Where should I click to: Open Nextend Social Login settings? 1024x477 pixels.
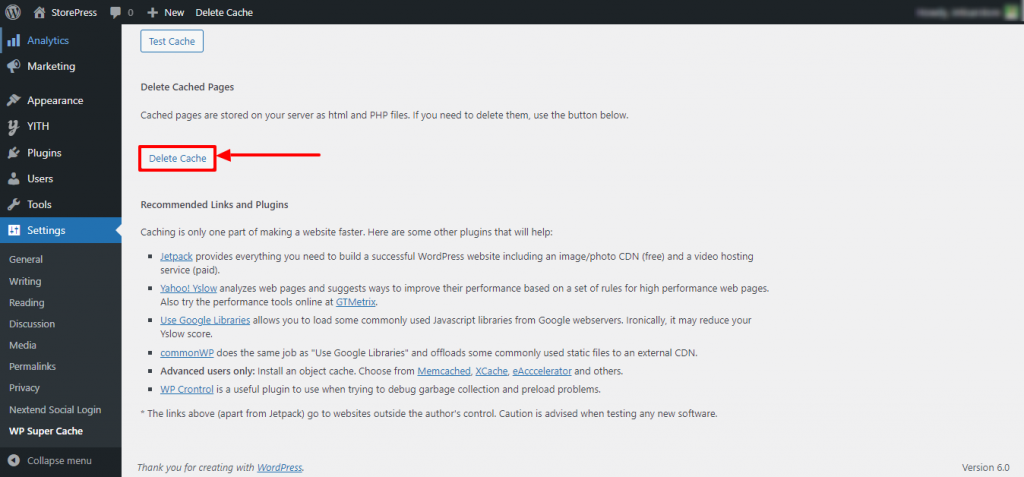55,410
